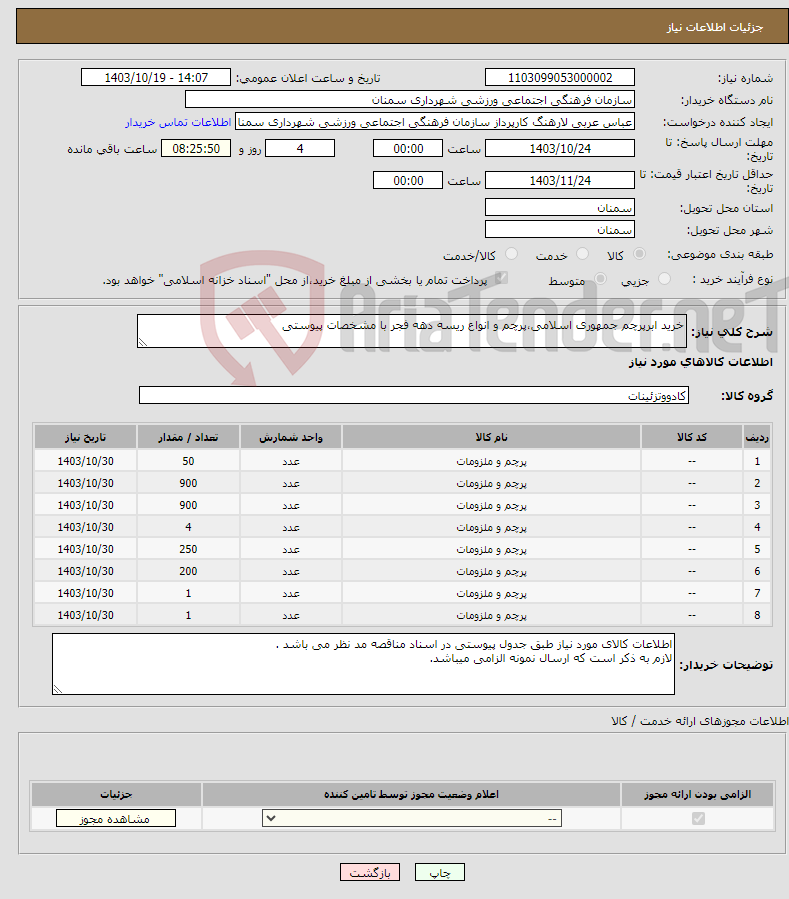The image size is (789, 899).
Task: Click the delivery province field سمنان
Action: tap(560, 208)
